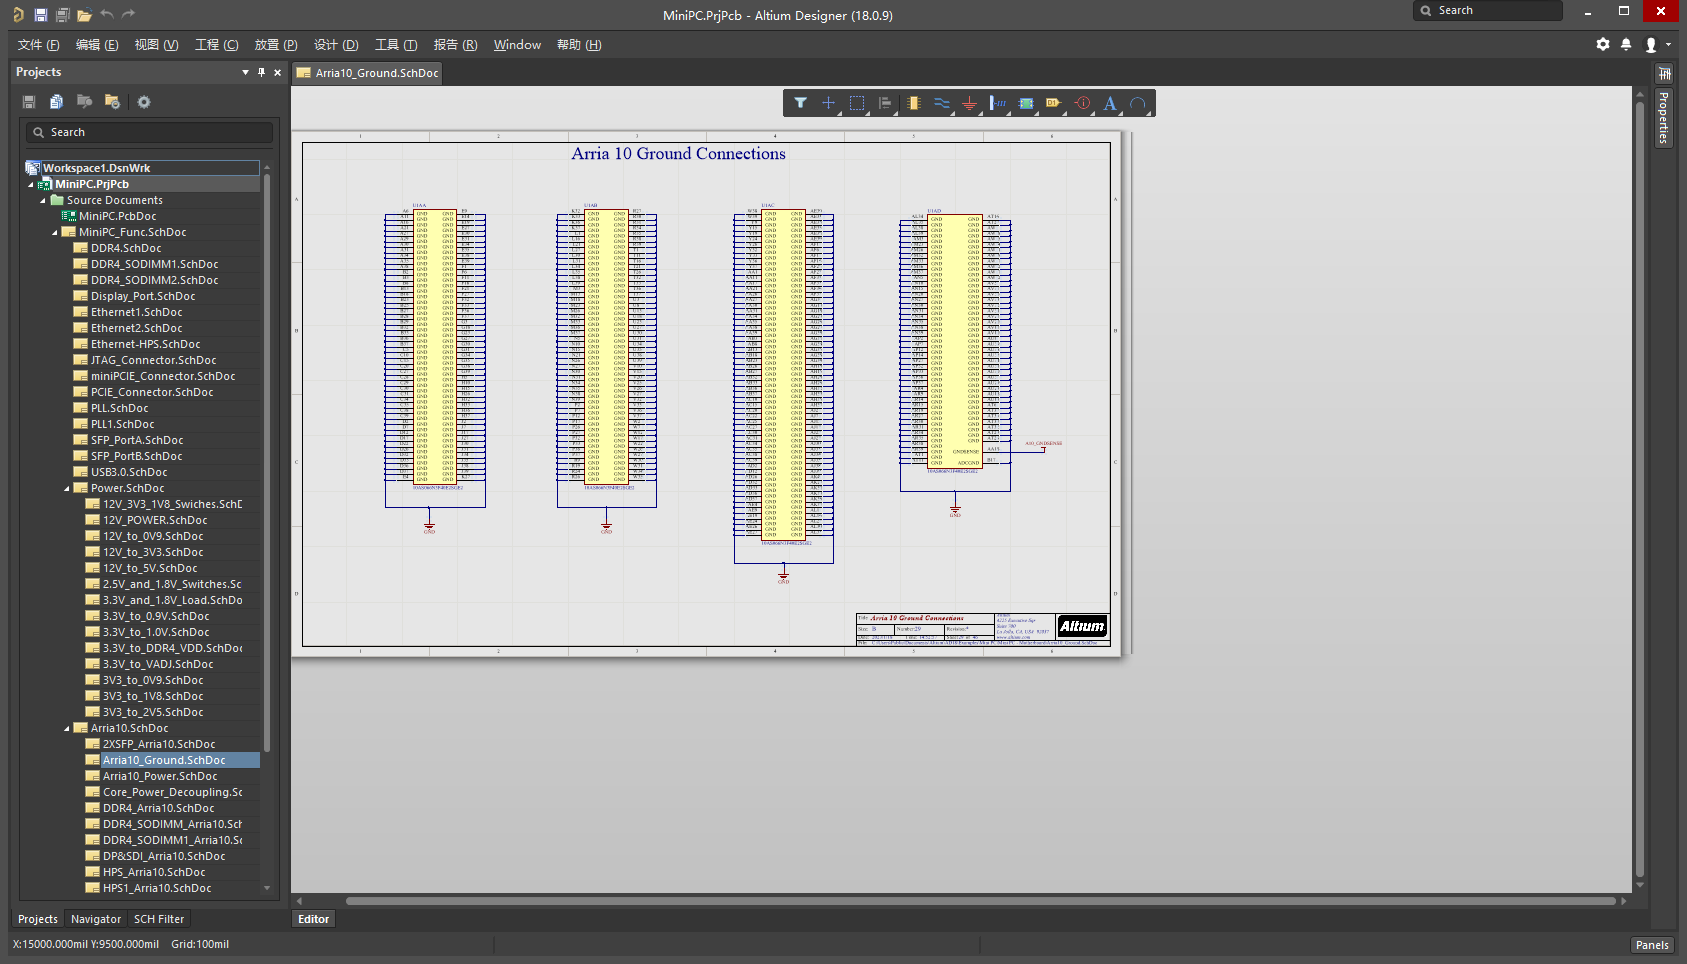Open Projects panel settings gear

[x=144, y=102]
